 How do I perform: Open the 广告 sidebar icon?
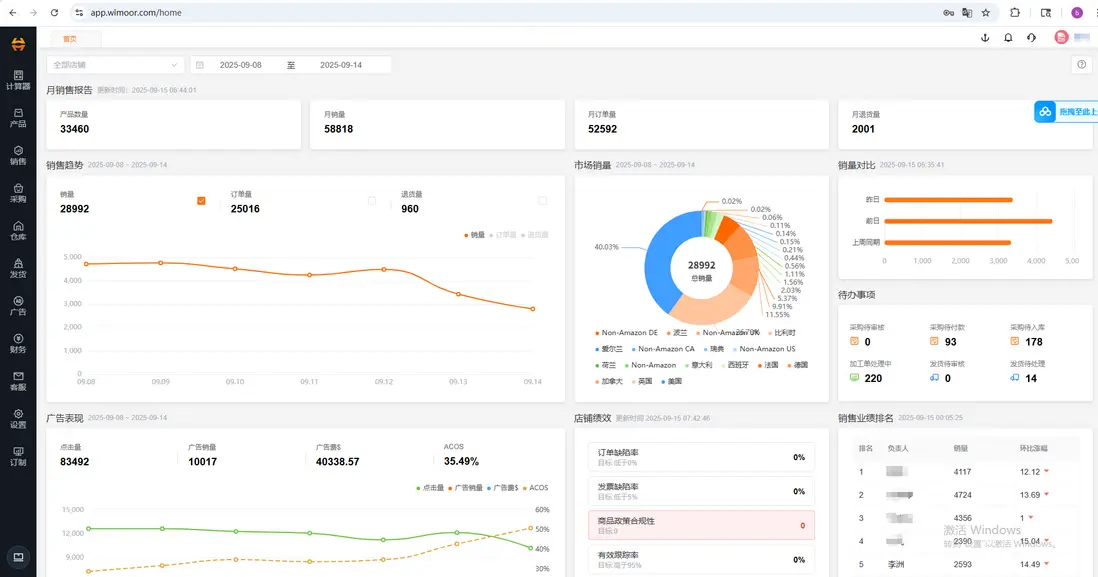point(18,306)
